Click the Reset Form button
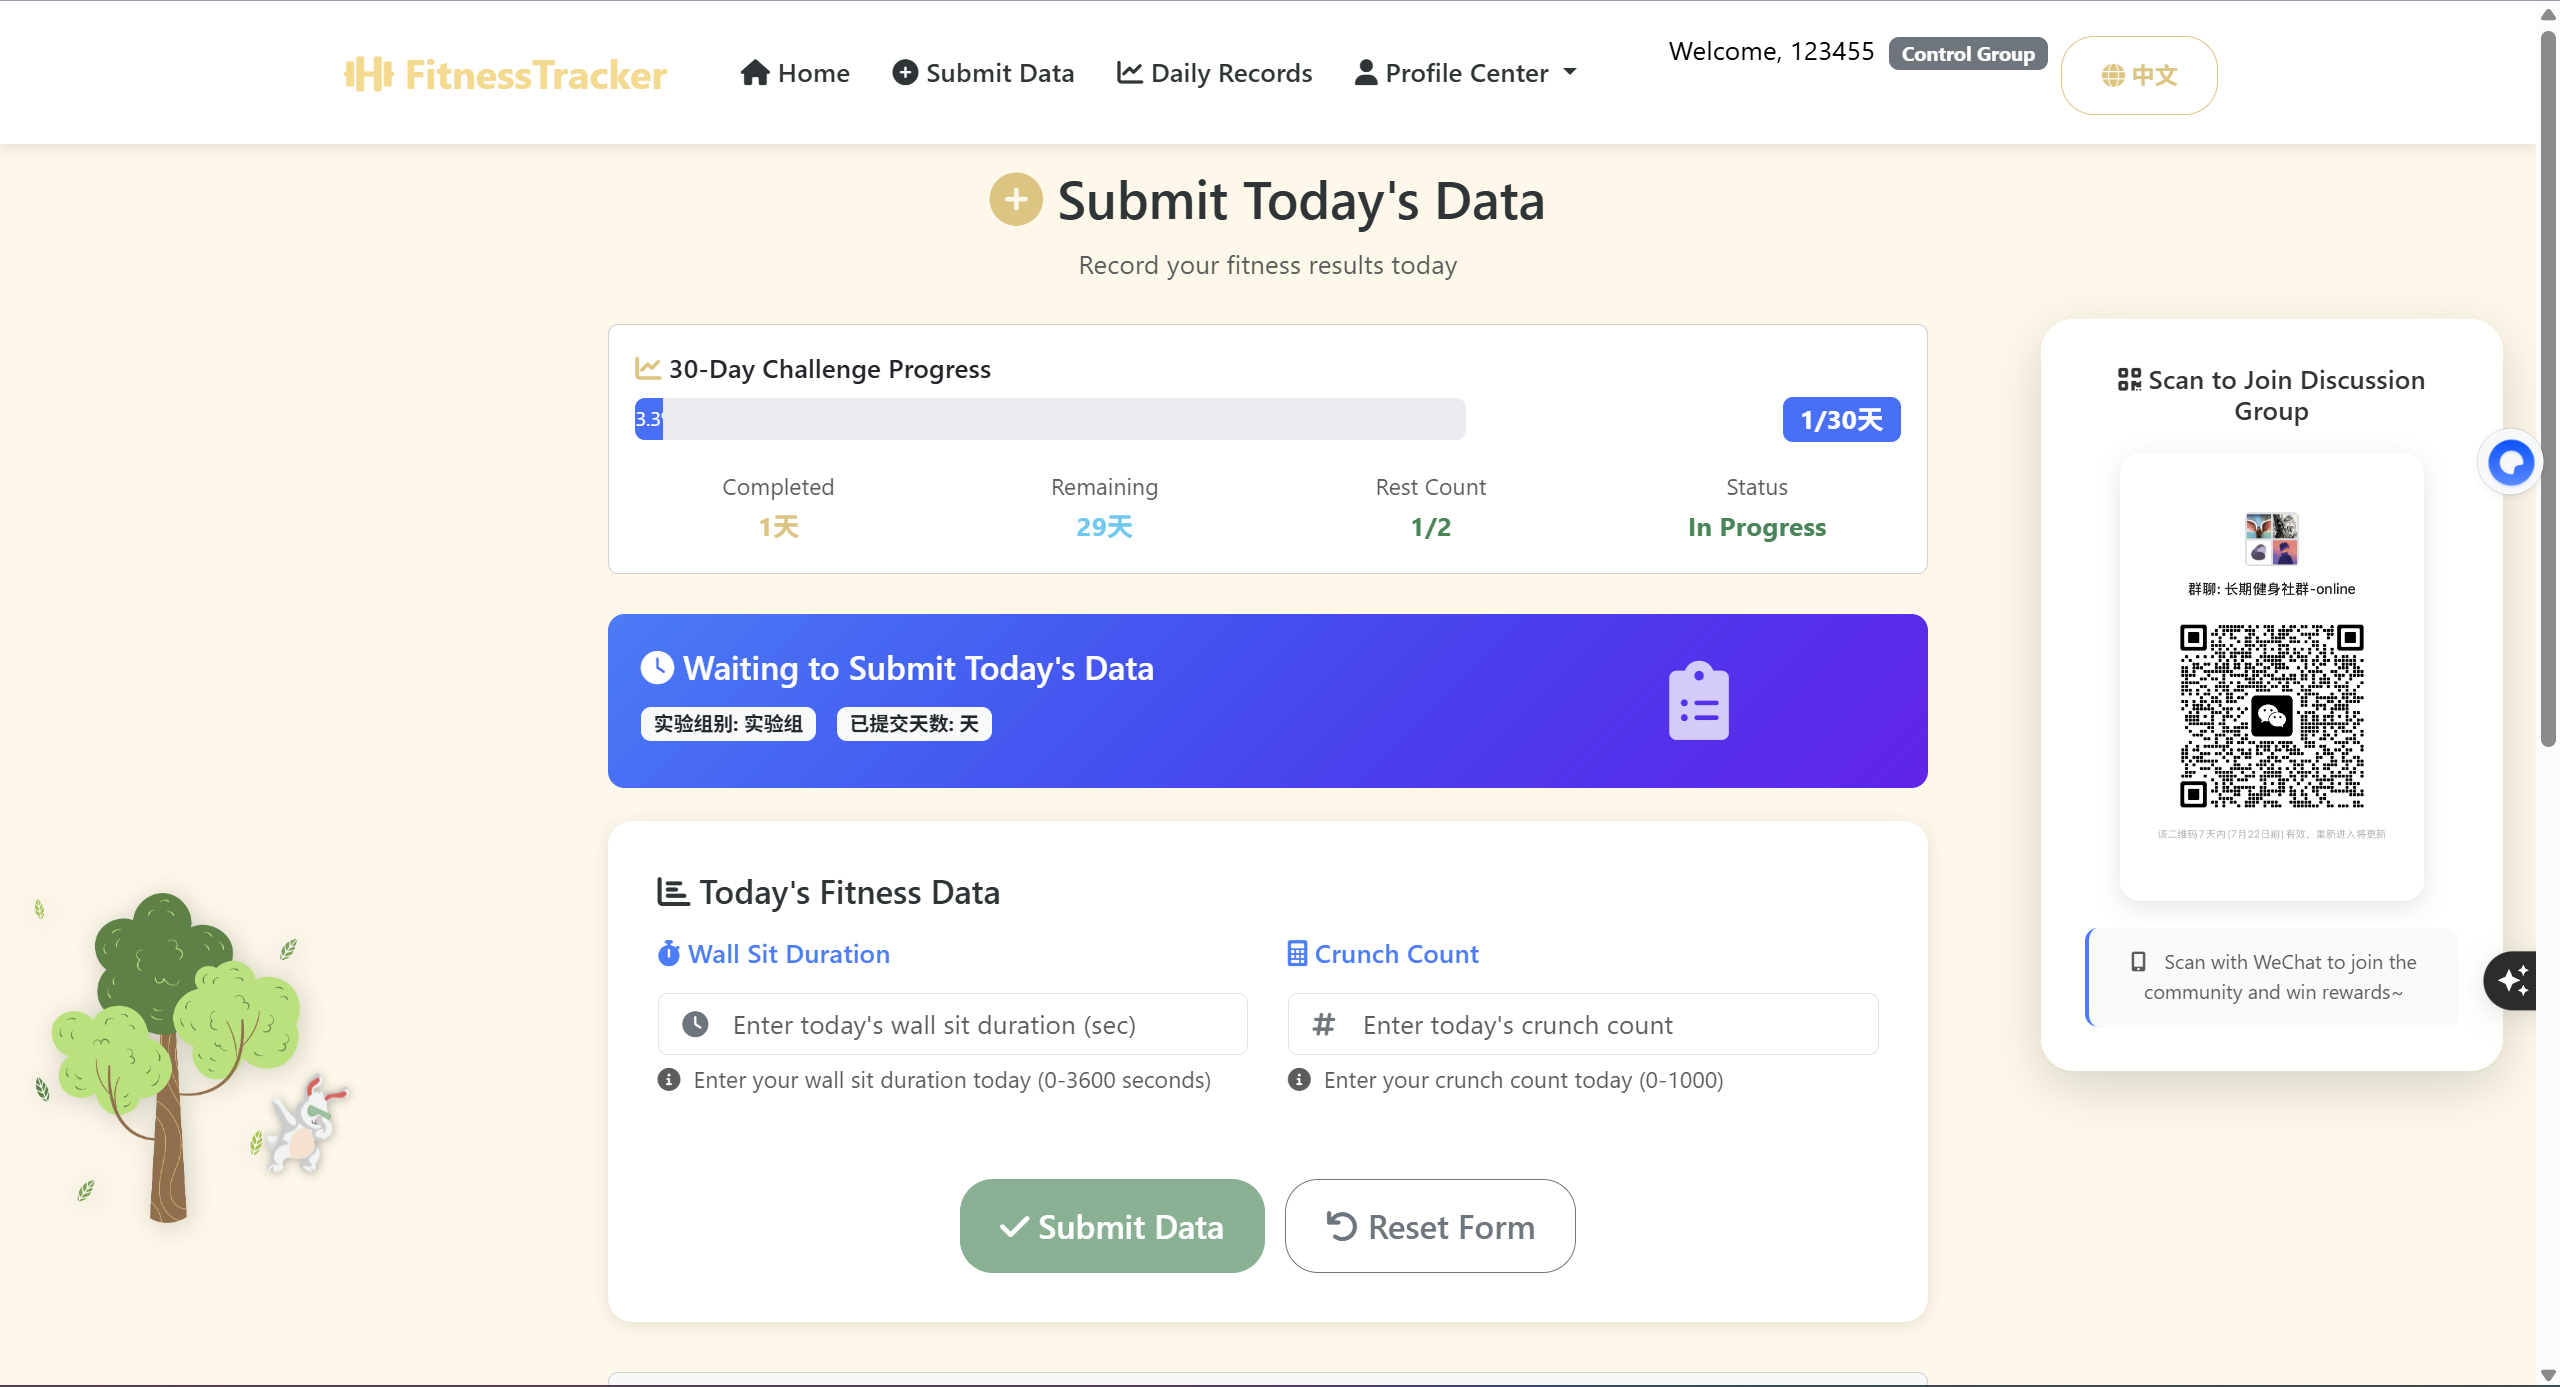The height and width of the screenshot is (1387, 2560). tap(1429, 1226)
